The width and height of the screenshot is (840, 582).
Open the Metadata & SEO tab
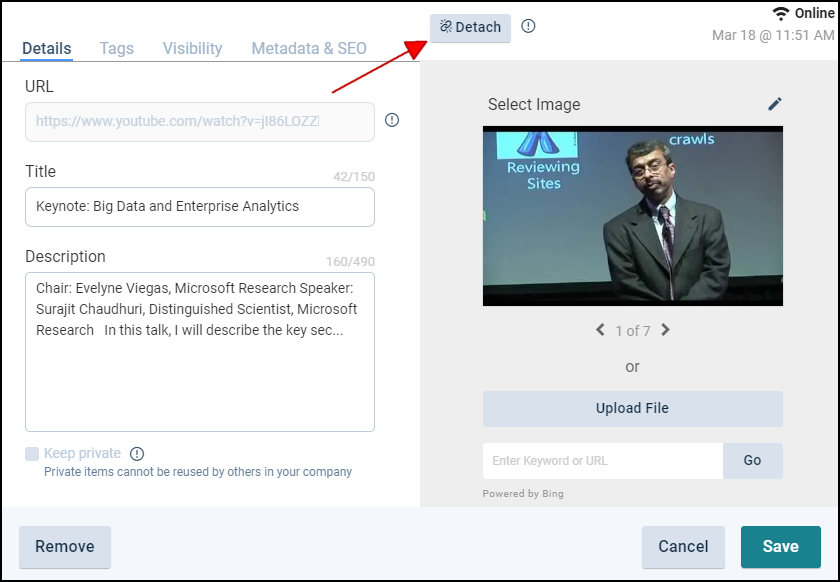point(309,48)
